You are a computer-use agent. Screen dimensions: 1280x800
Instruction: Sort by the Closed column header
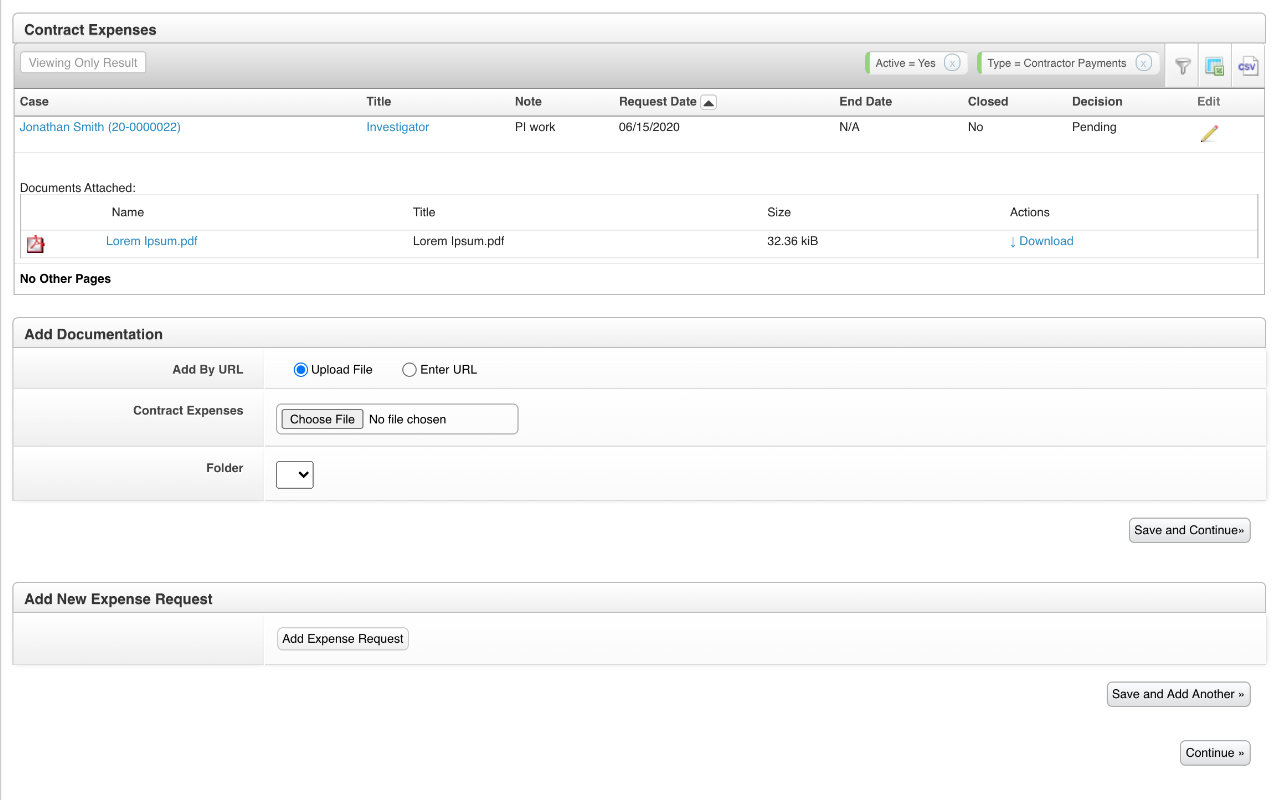[x=988, y=101]
